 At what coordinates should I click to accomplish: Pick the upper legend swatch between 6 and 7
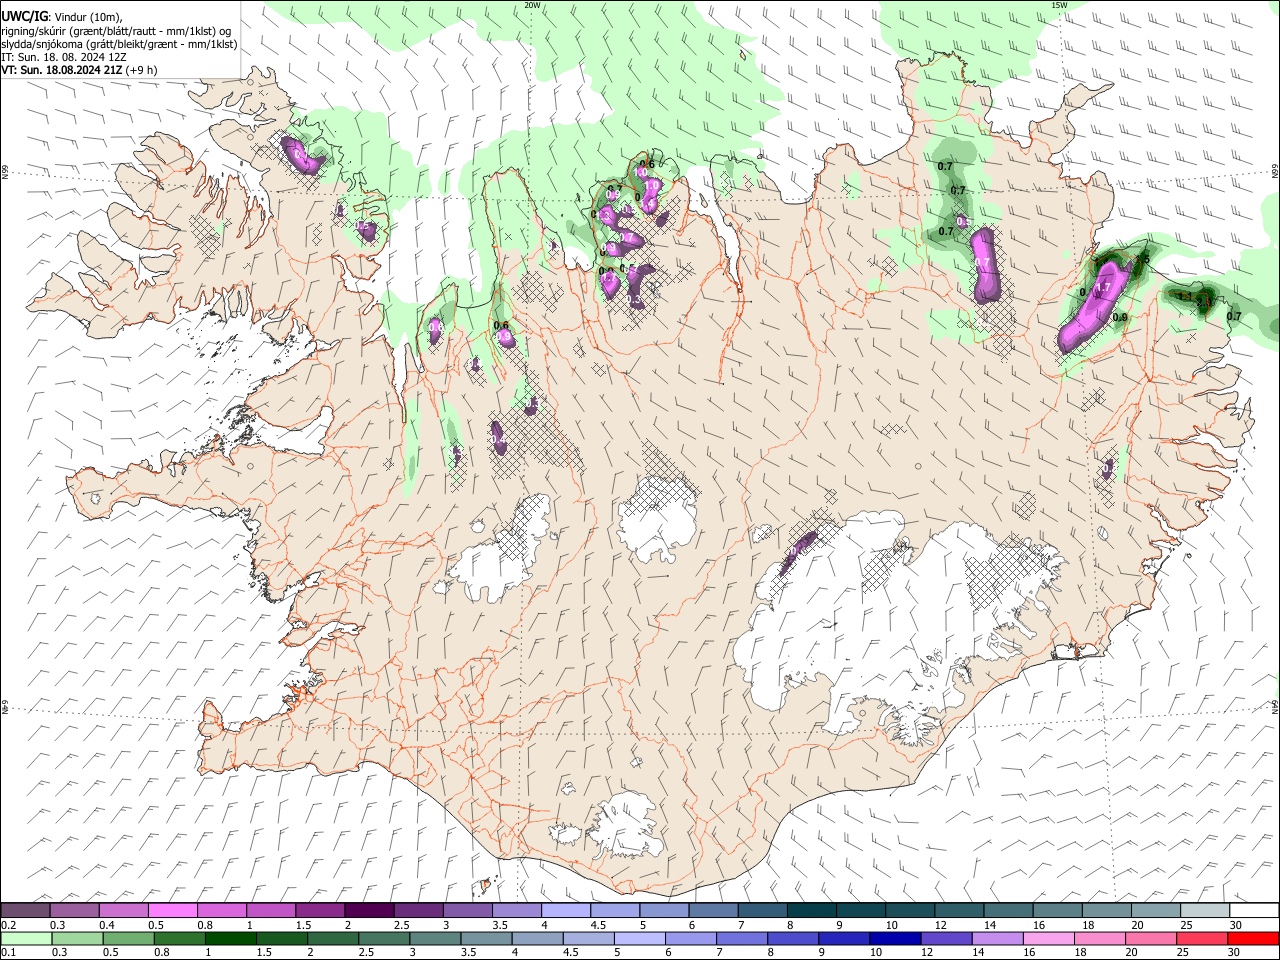tap(714, 911)
